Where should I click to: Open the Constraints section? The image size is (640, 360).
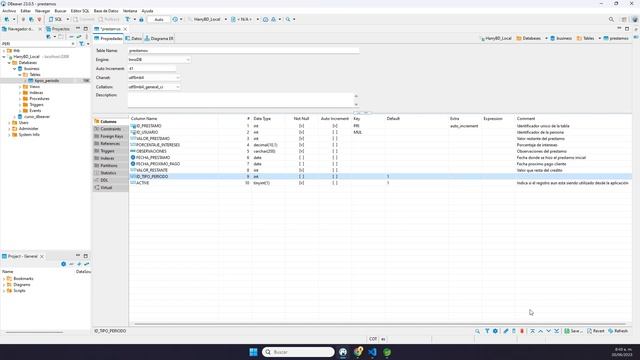click(110, 129)
